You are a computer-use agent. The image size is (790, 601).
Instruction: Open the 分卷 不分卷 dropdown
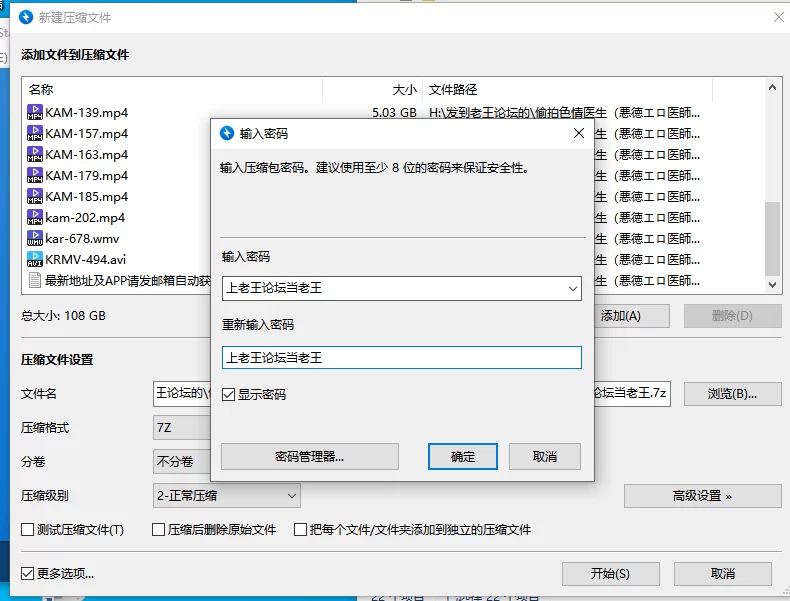click(x=182, y=461)
